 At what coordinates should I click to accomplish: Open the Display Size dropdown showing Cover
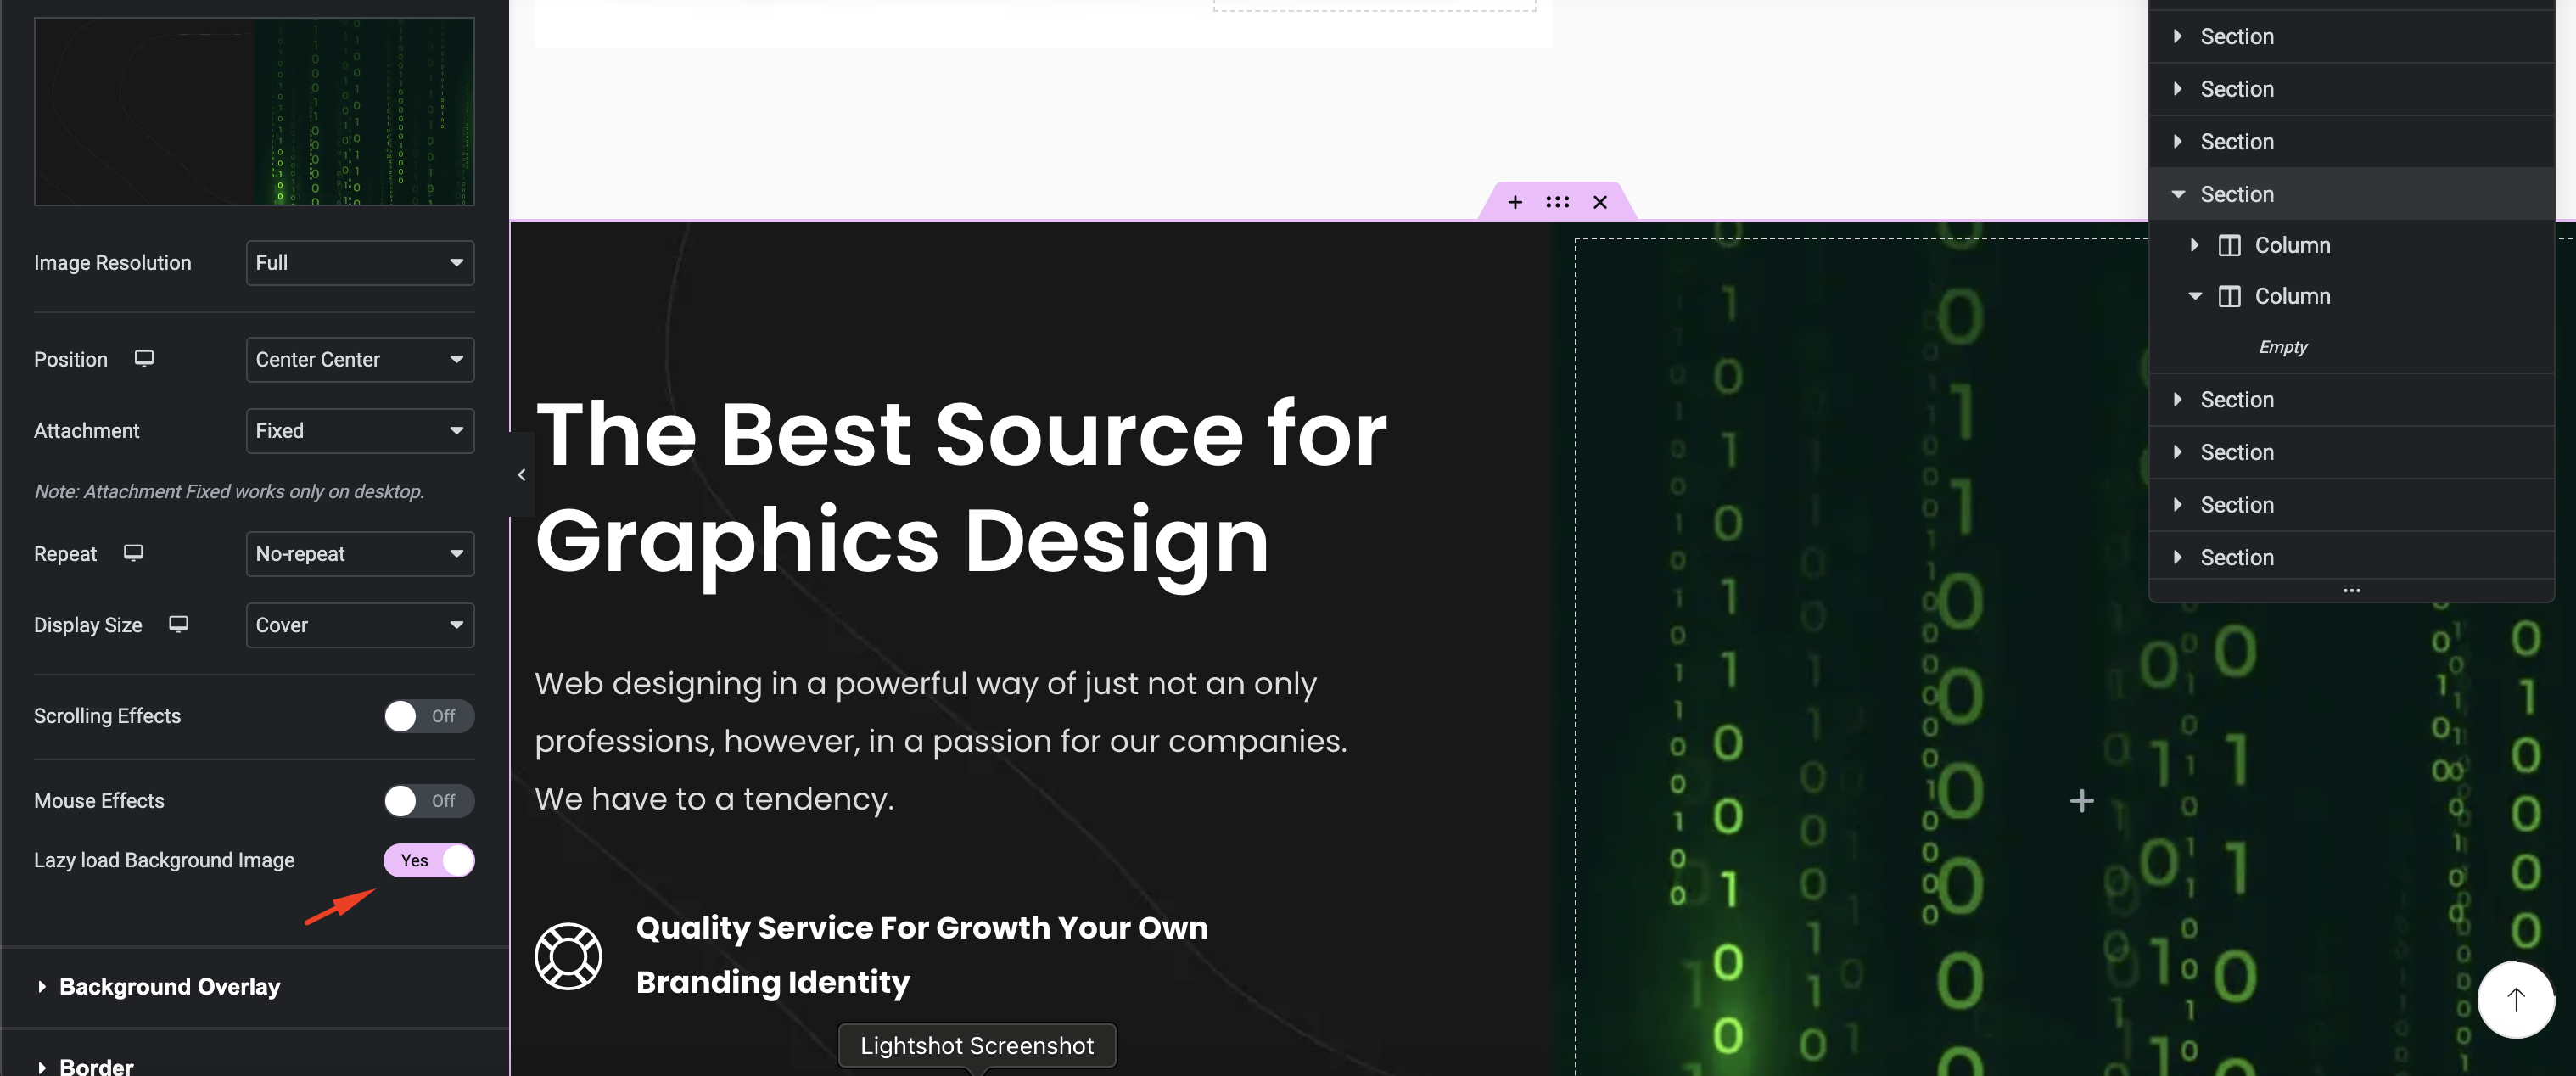(x=360, y=624)
